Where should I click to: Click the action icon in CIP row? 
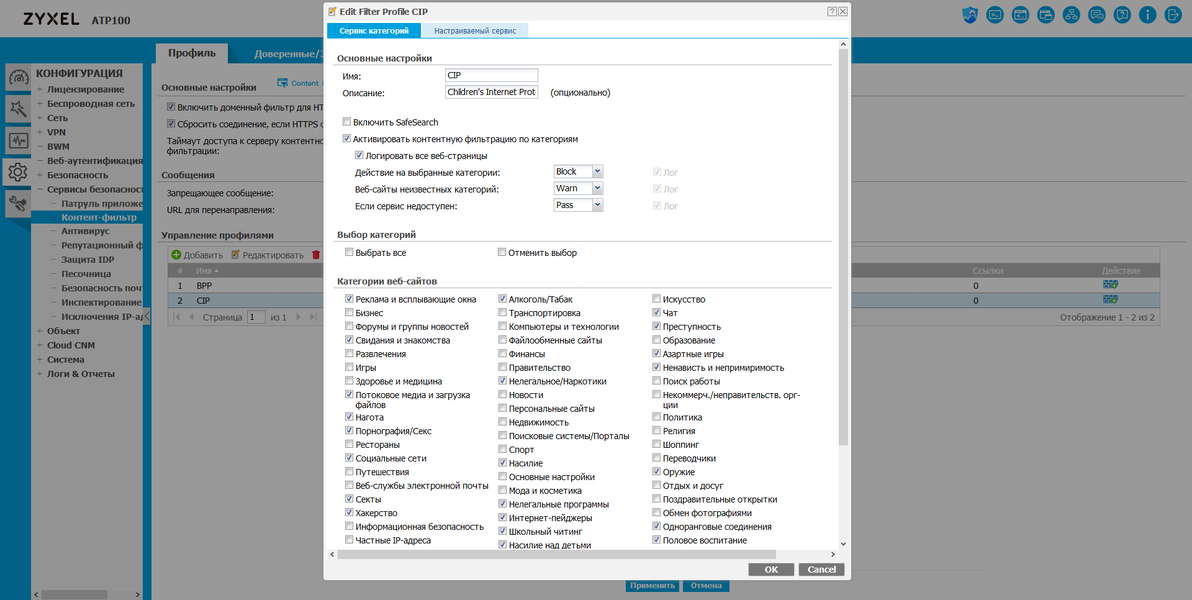[x=1111, y=300]
